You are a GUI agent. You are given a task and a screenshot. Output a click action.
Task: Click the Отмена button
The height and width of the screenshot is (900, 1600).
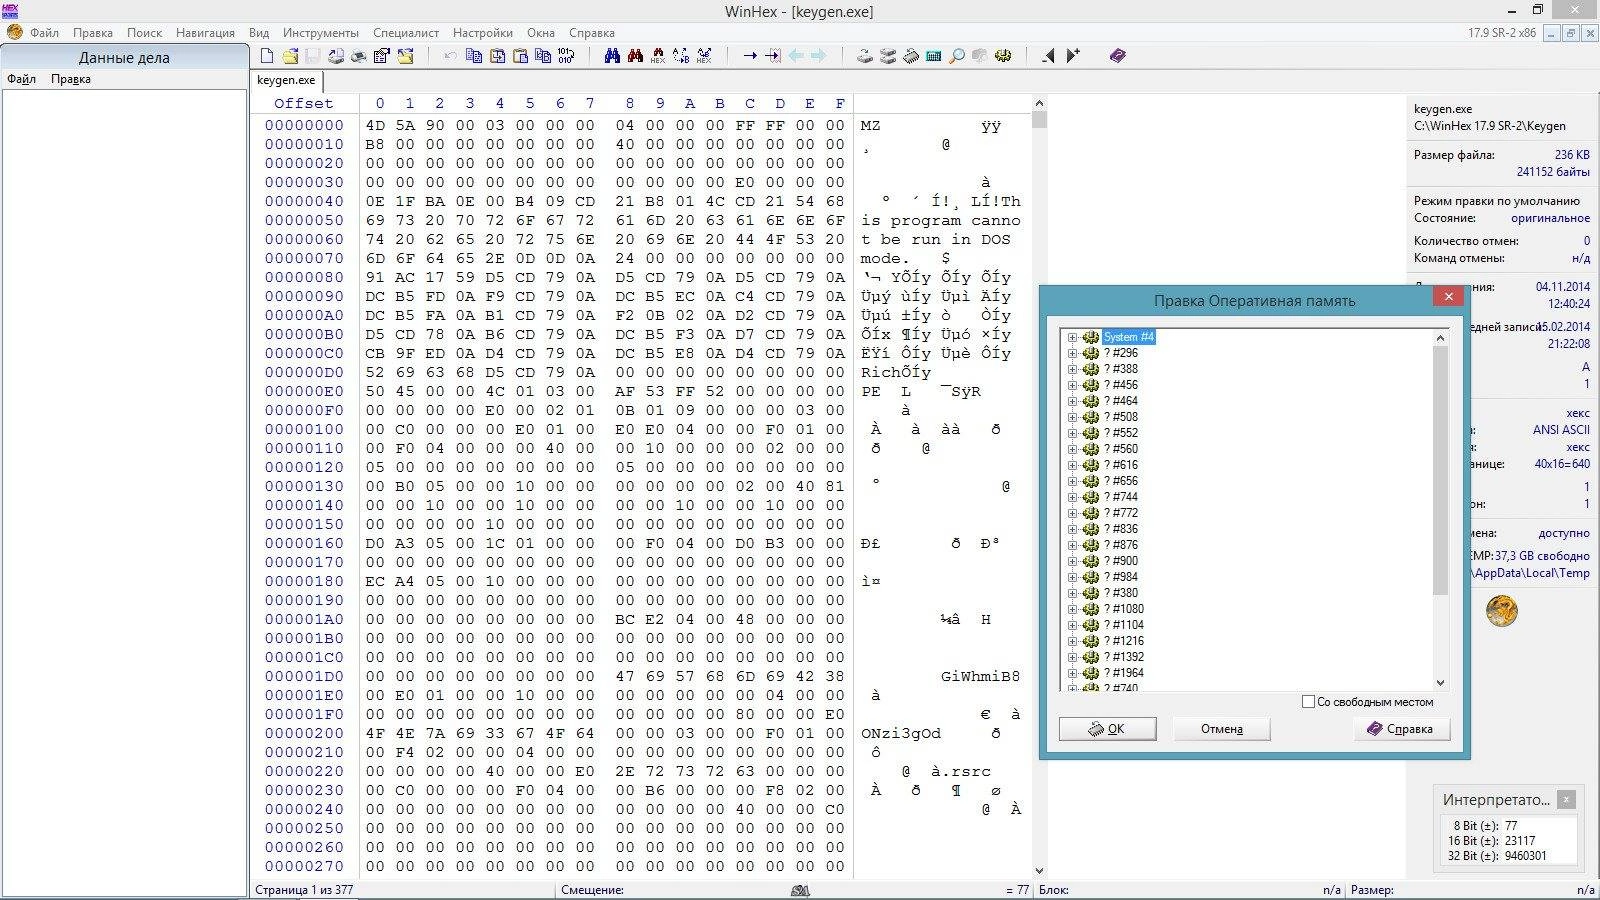pos(1221,729)
